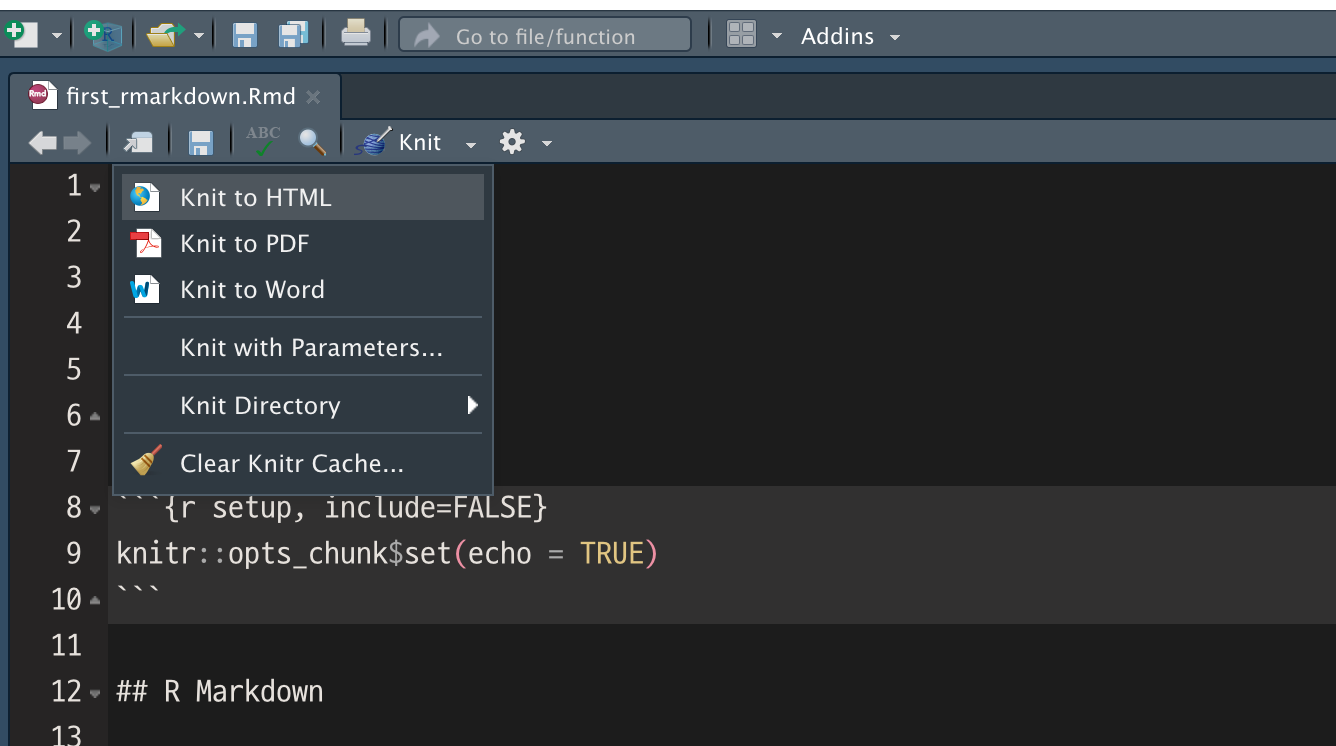
Task: Click the Show in new window icon
Action: (x=137, y=143)
